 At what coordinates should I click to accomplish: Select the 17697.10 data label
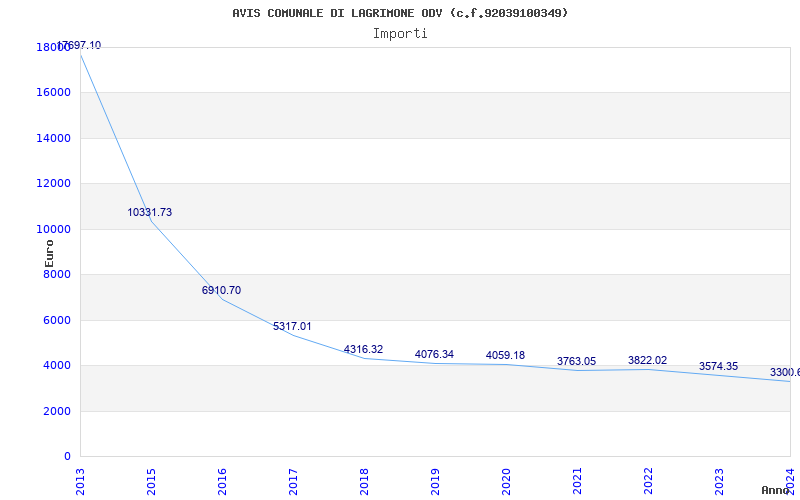click(x=78, y=45)
